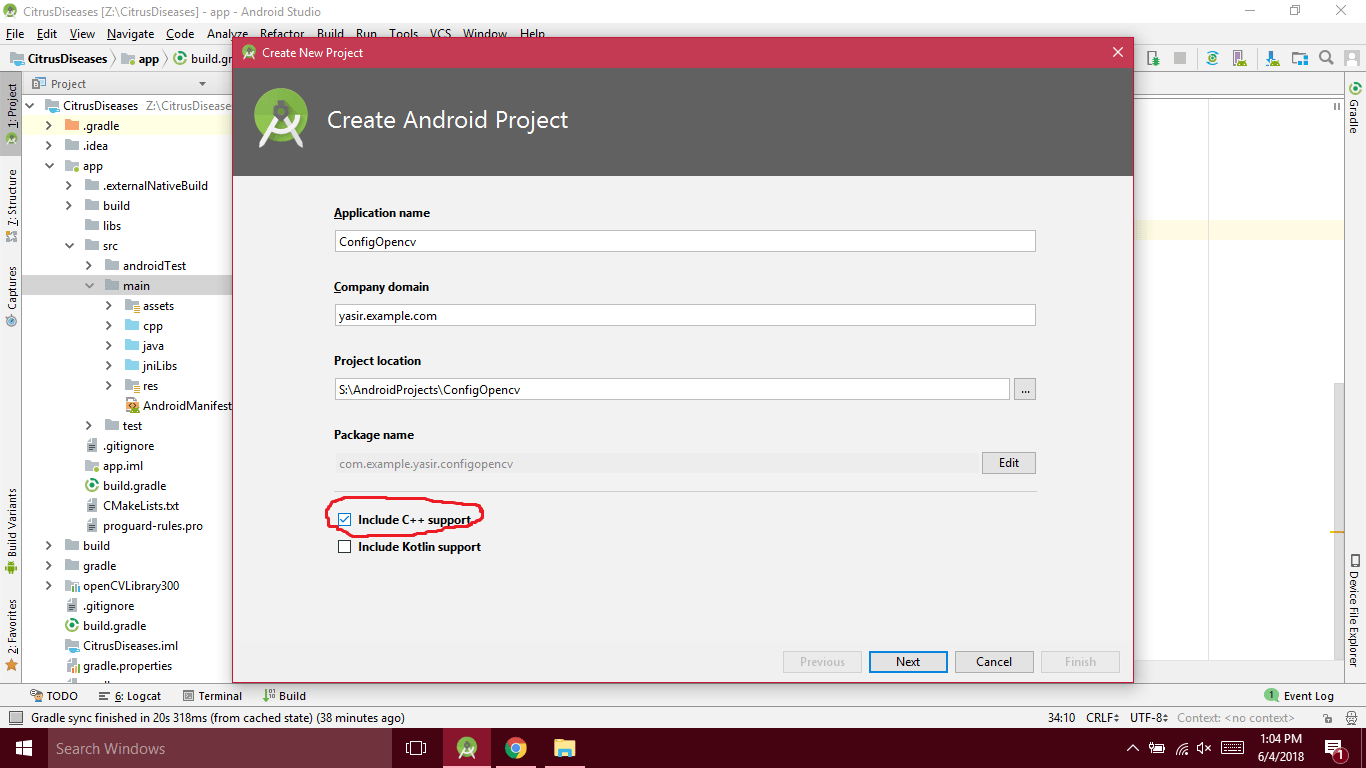The width and height of the screenshot is (1366, 768).
Task: Uncheck Include C++ support checkbox
Action: [x=345, y=520]
